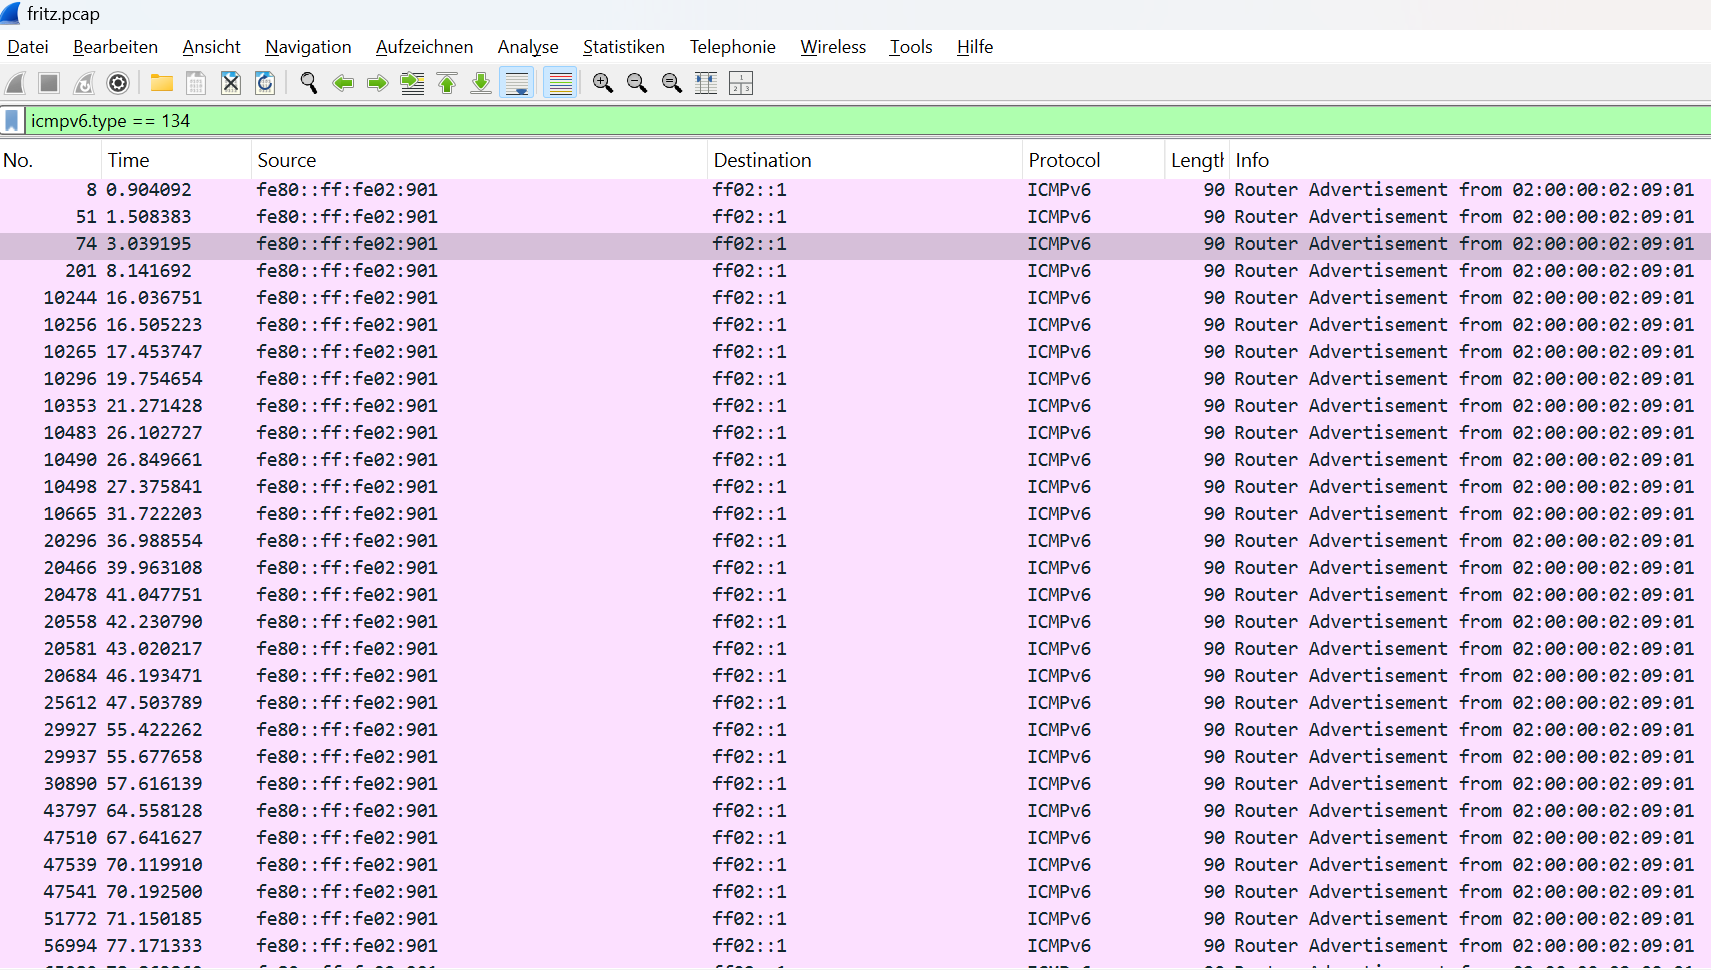Open the Navigation menu

pos(308,47)
